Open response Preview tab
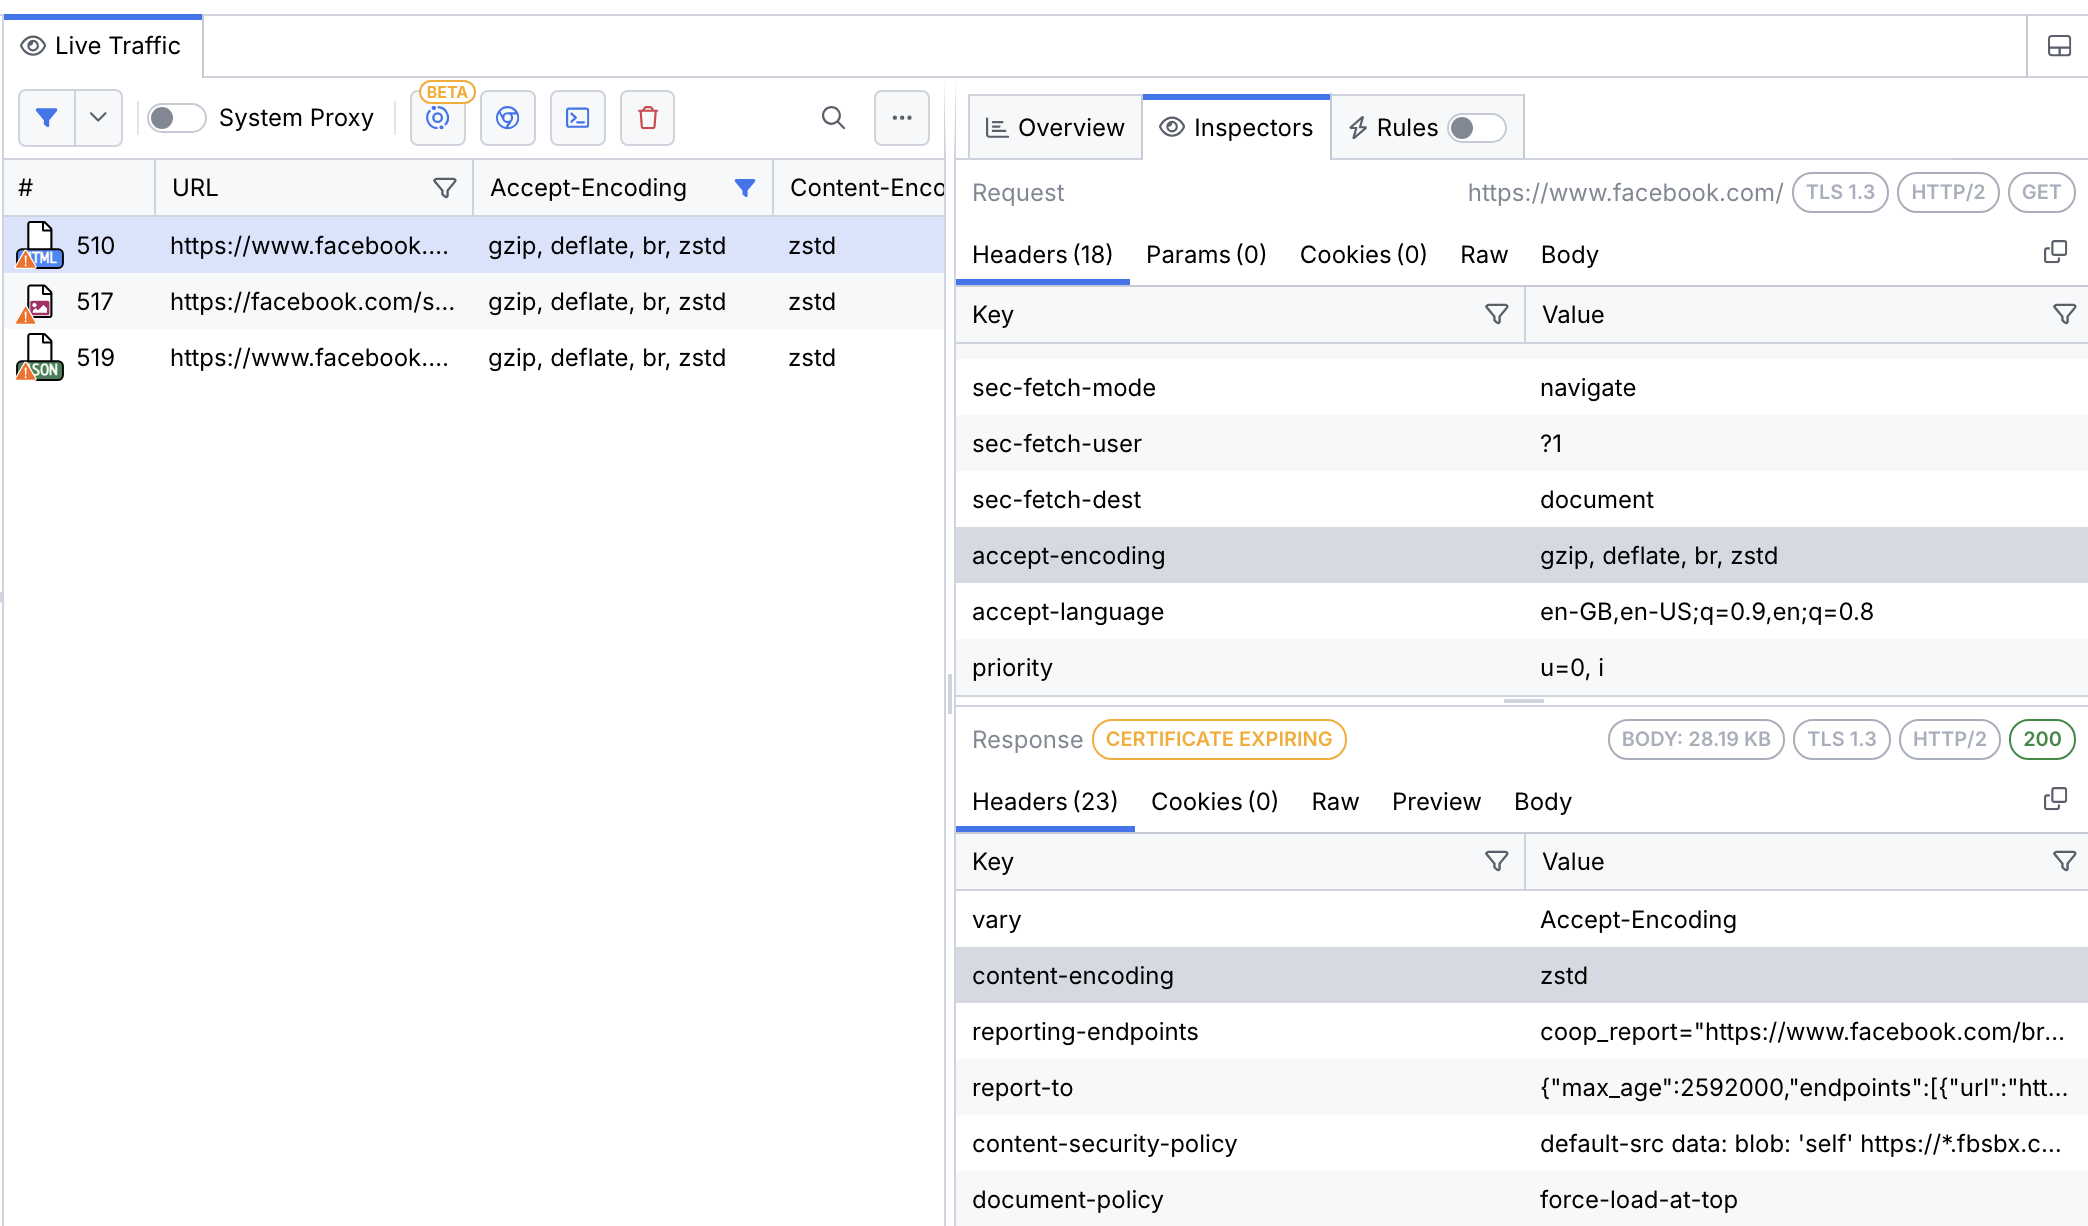The height and width of the screenshot is (1226, 2088). [1436, 802]
